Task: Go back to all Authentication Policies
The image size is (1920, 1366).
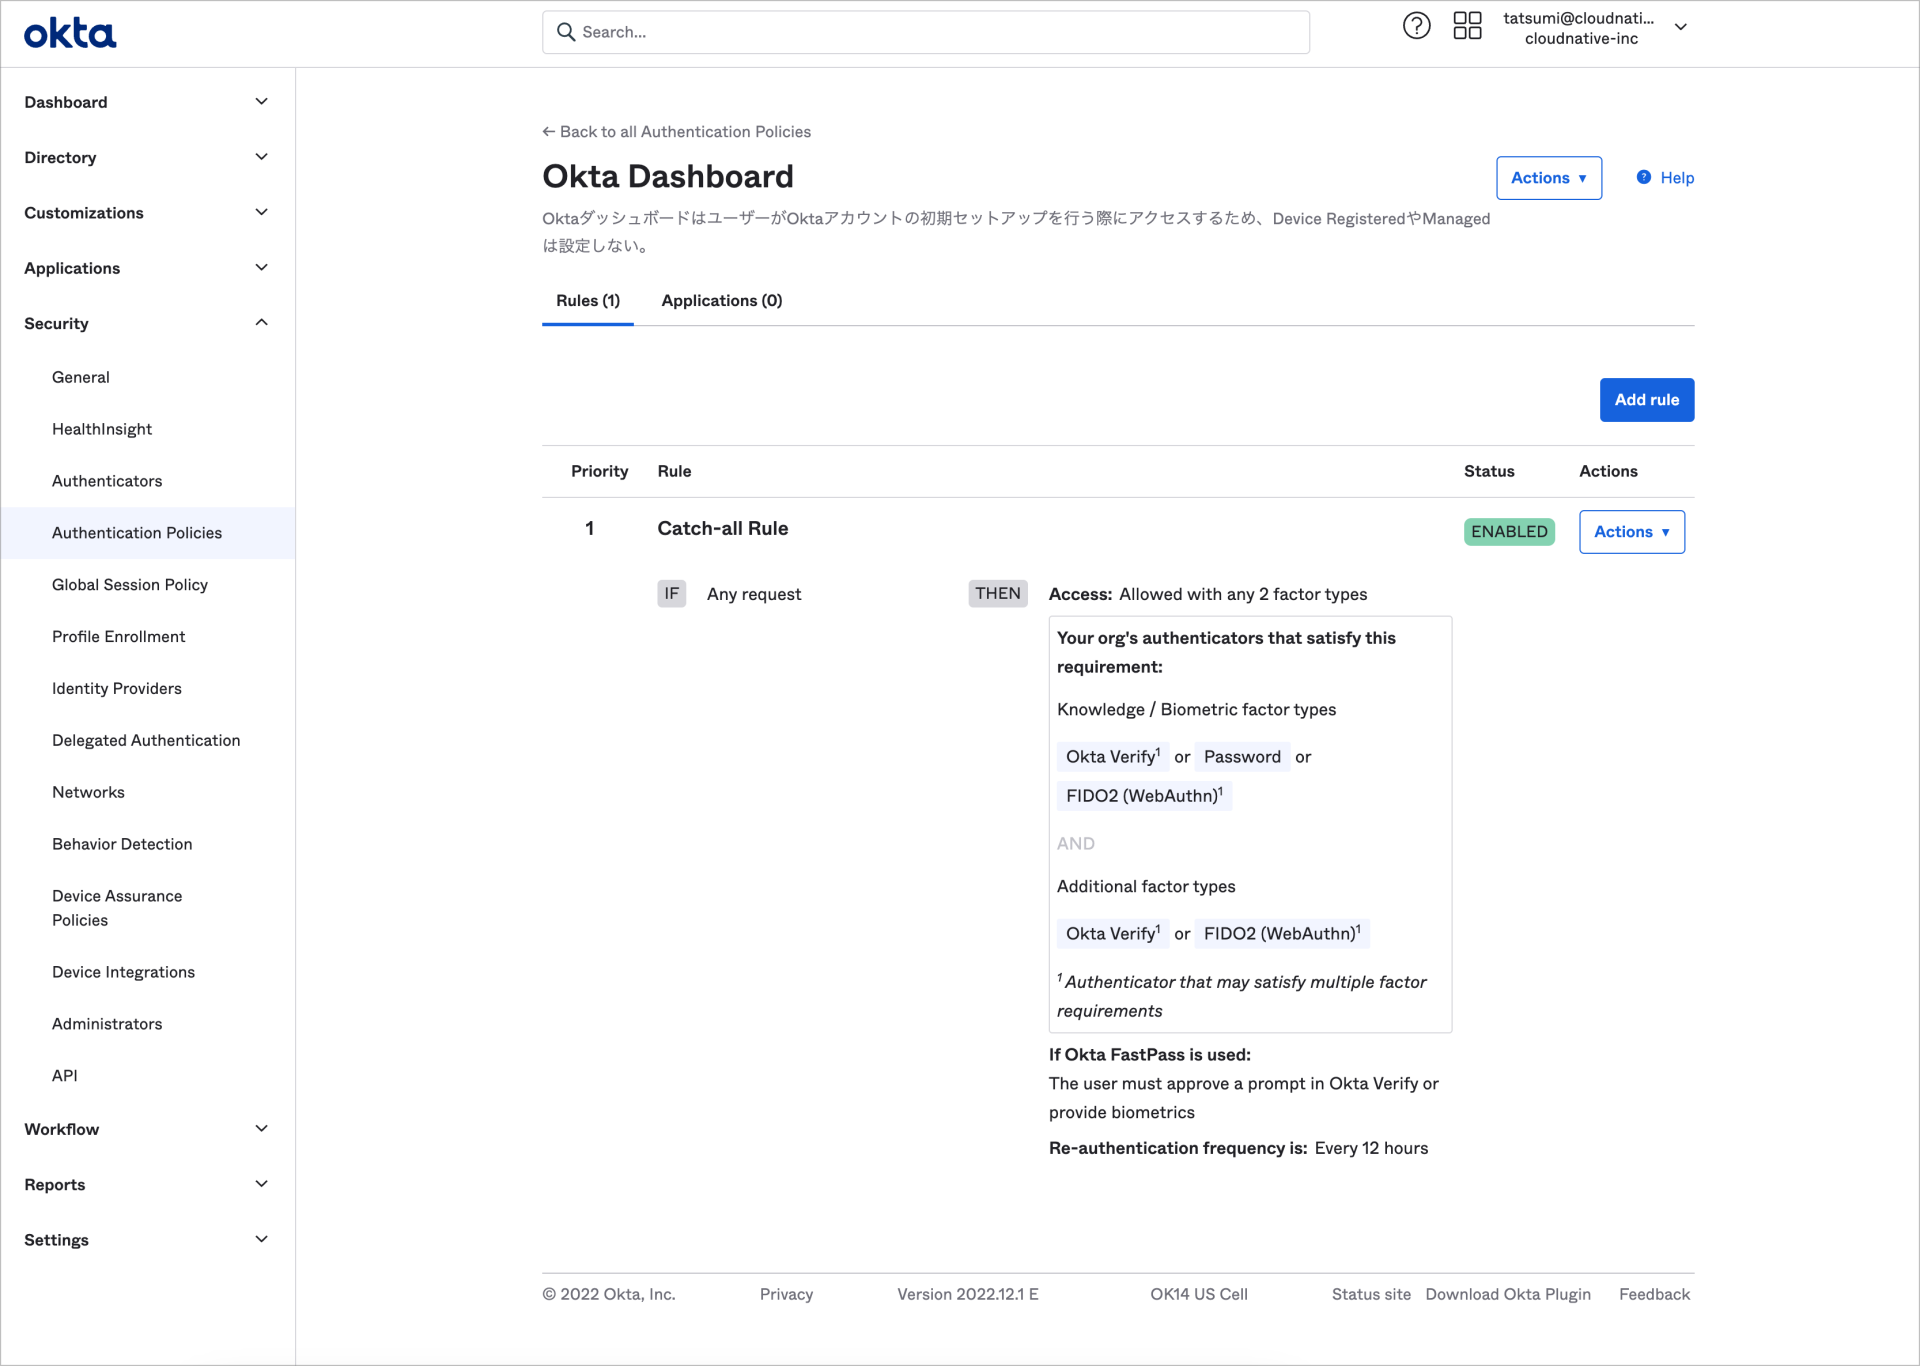Action: pos(676,131)
